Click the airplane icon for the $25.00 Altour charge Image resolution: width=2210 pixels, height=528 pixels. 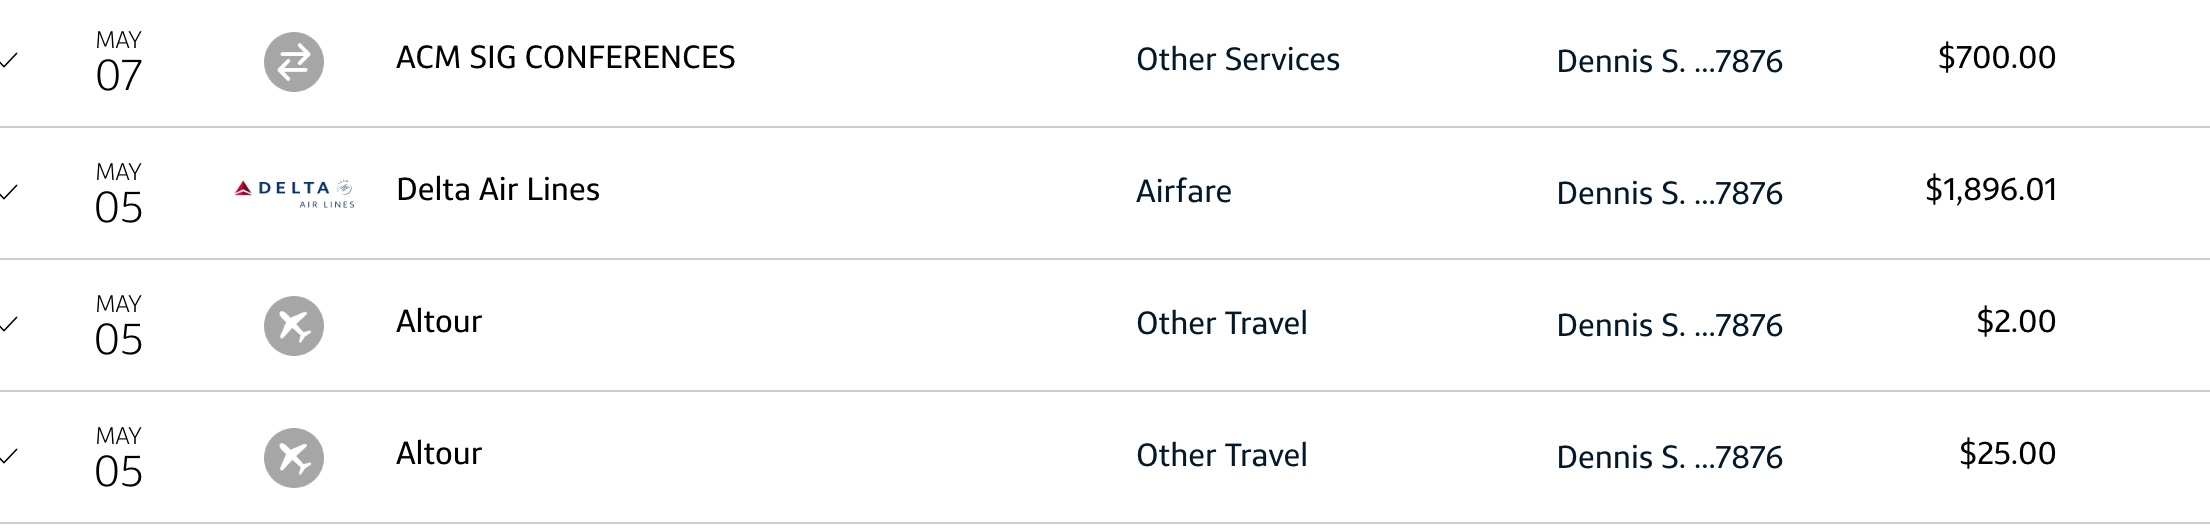[x=293, y=458]
